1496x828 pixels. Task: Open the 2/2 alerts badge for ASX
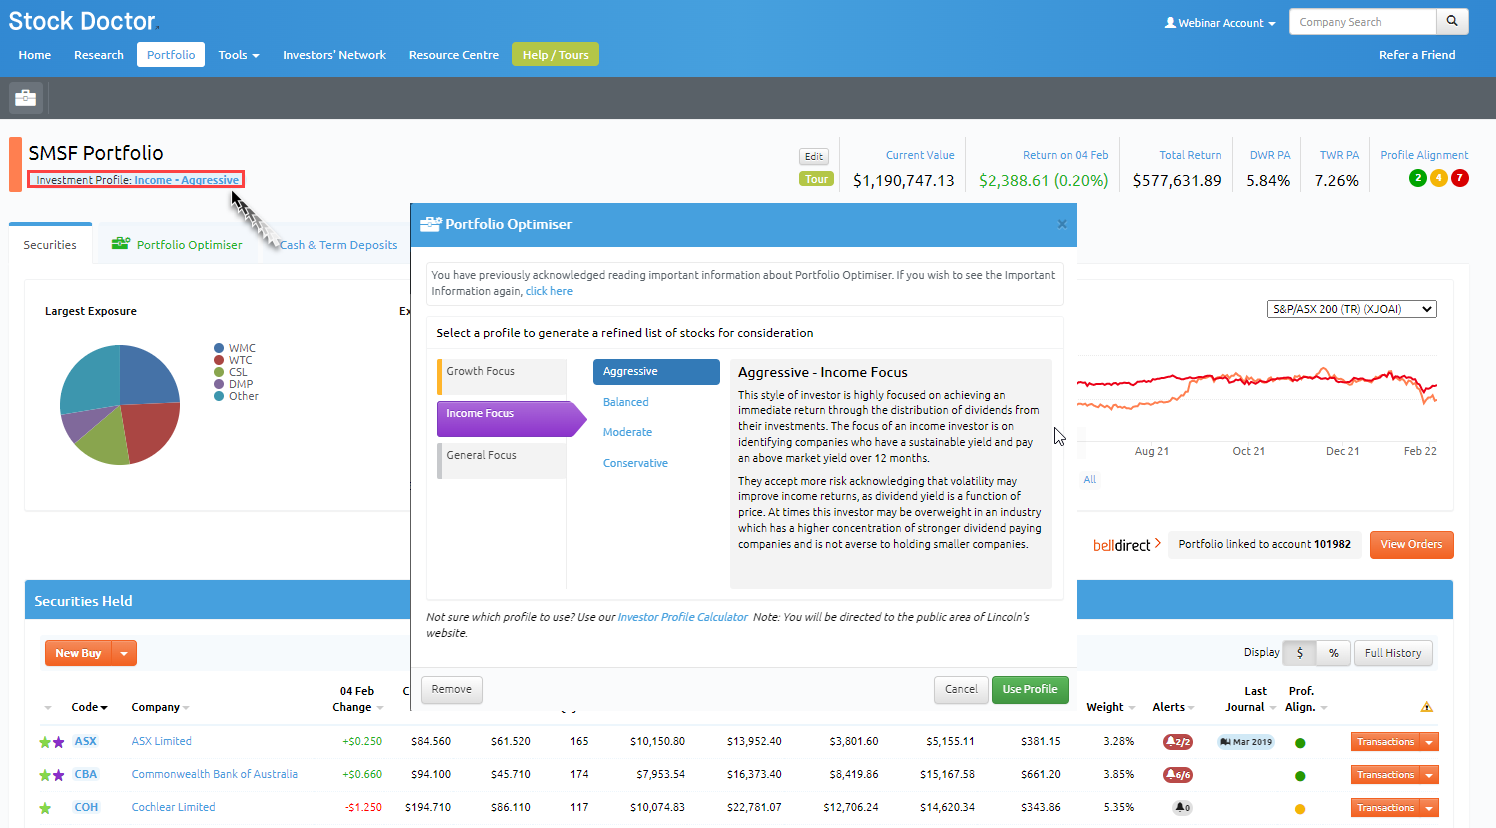[x=1178, y=742]
